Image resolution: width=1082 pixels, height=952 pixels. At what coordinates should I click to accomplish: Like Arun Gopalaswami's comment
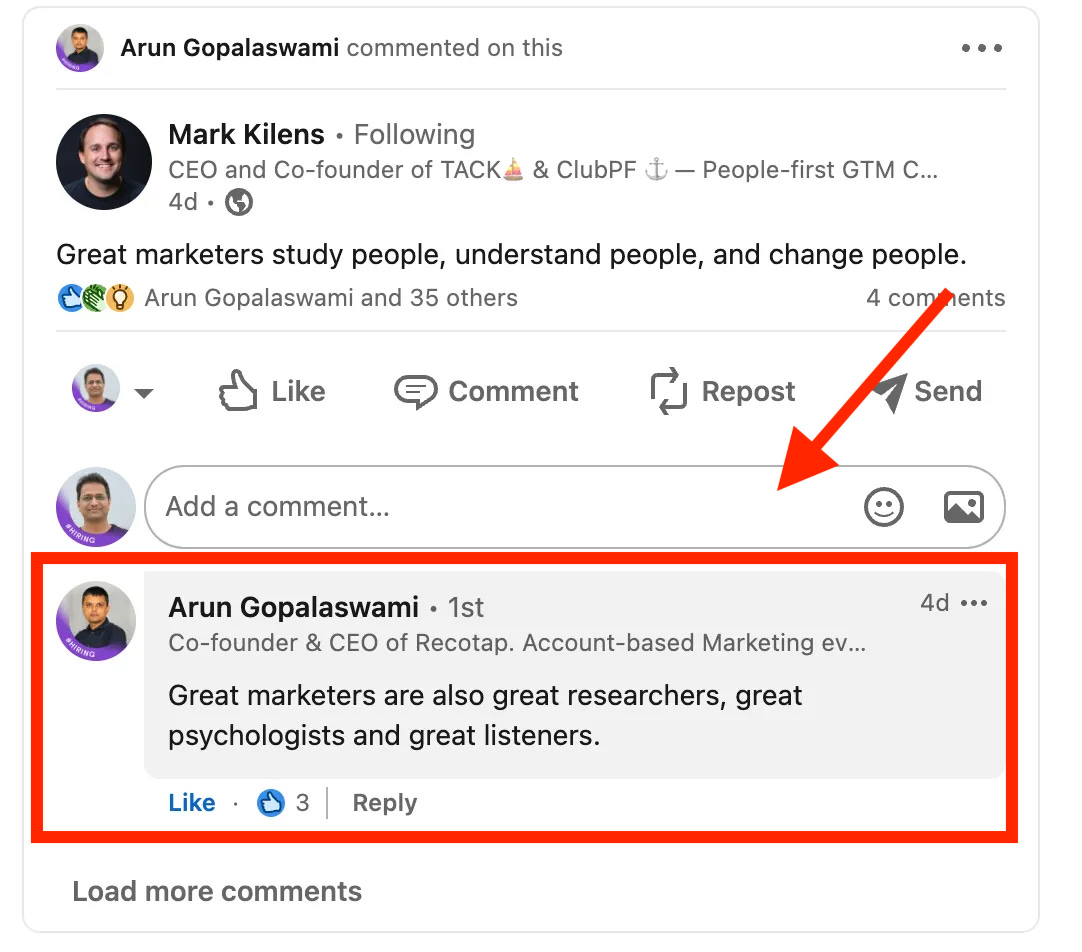point(192,802)
